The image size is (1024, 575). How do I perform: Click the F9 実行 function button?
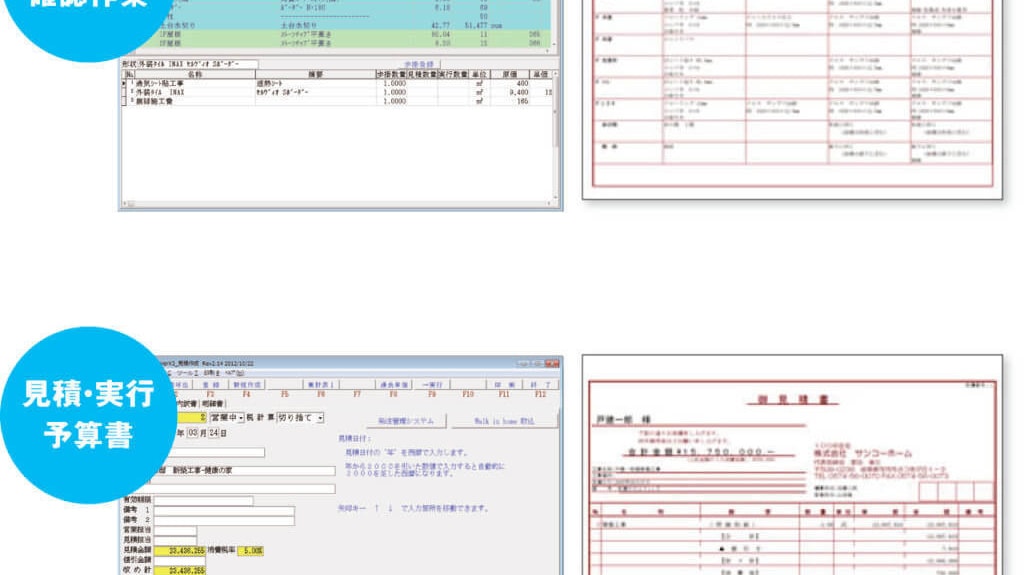pos(429,385)
